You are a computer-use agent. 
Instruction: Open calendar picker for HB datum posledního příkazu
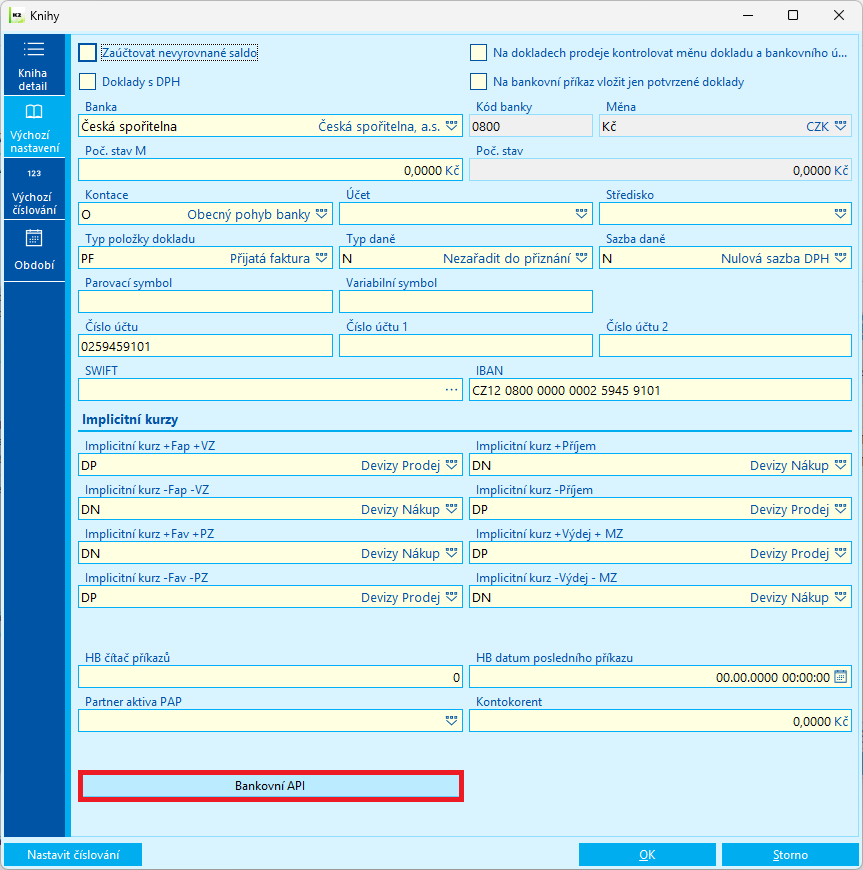(x=841, y=677)
